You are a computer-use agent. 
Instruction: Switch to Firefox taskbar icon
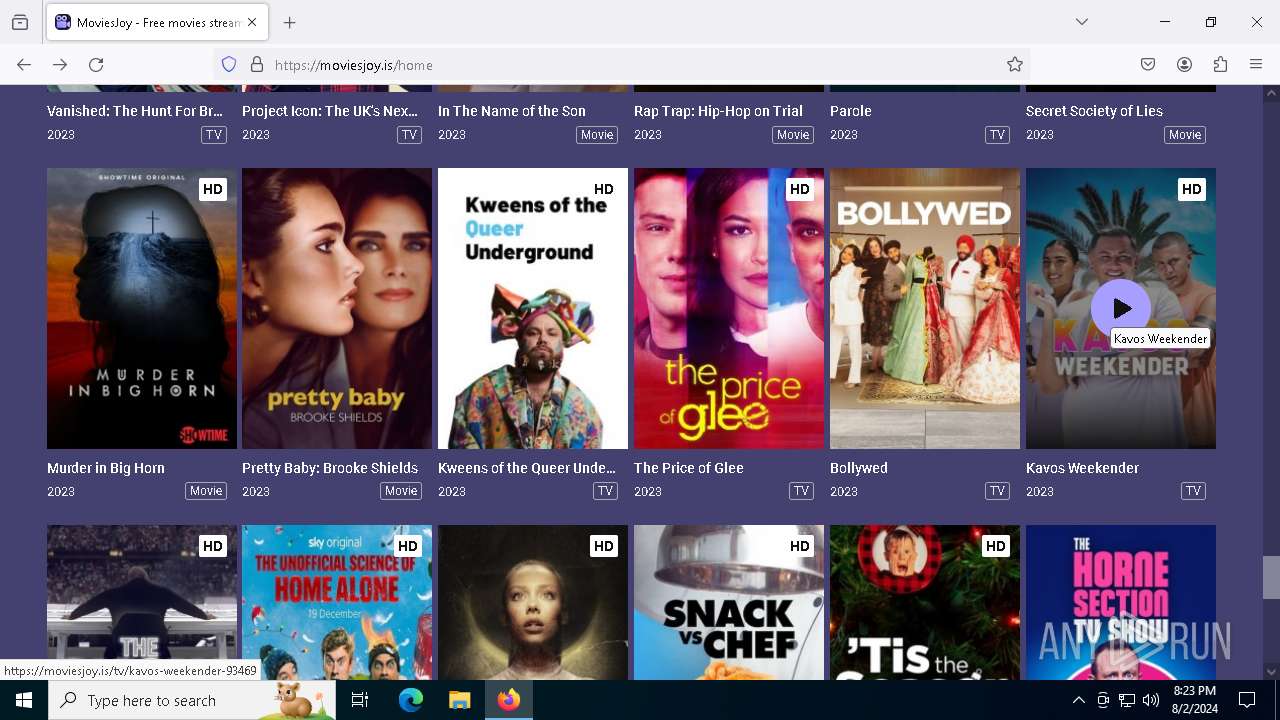509,700
